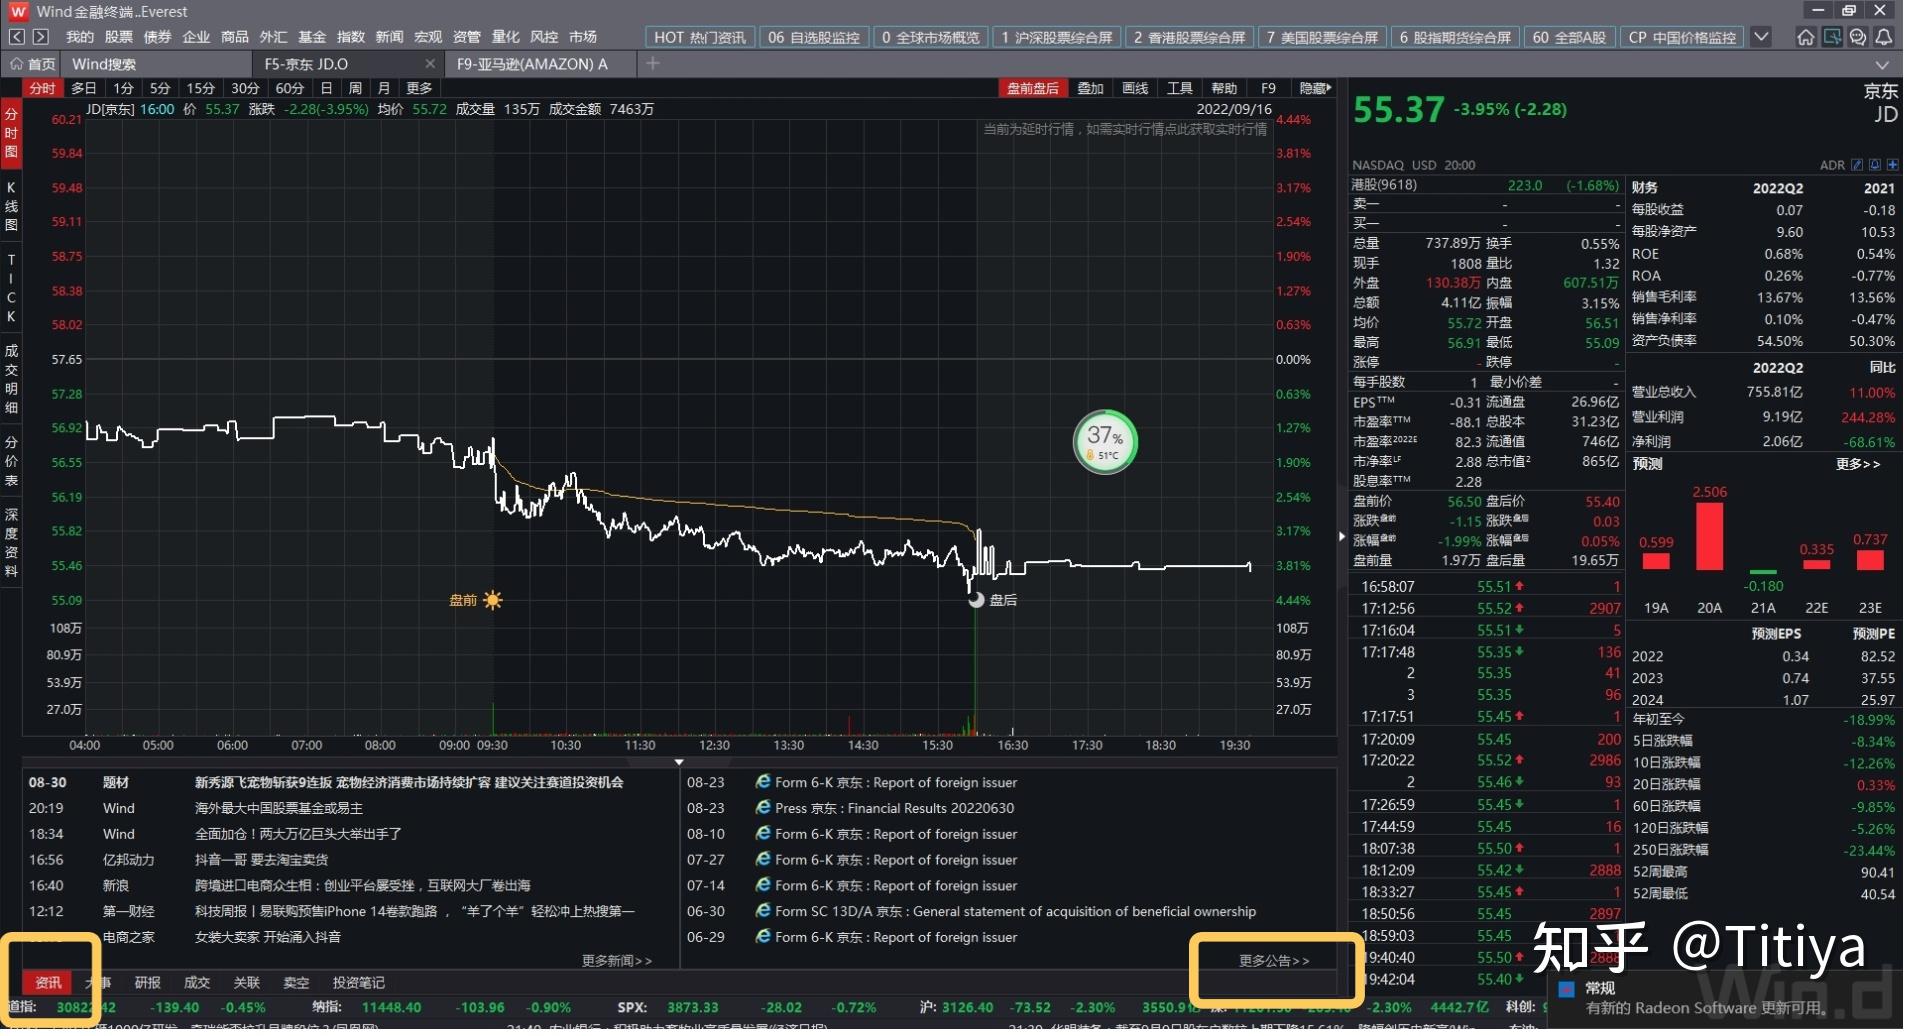Screen dimensions: 1919x1036
Task: Open the 宏观 menu
Action: [430, 37]
